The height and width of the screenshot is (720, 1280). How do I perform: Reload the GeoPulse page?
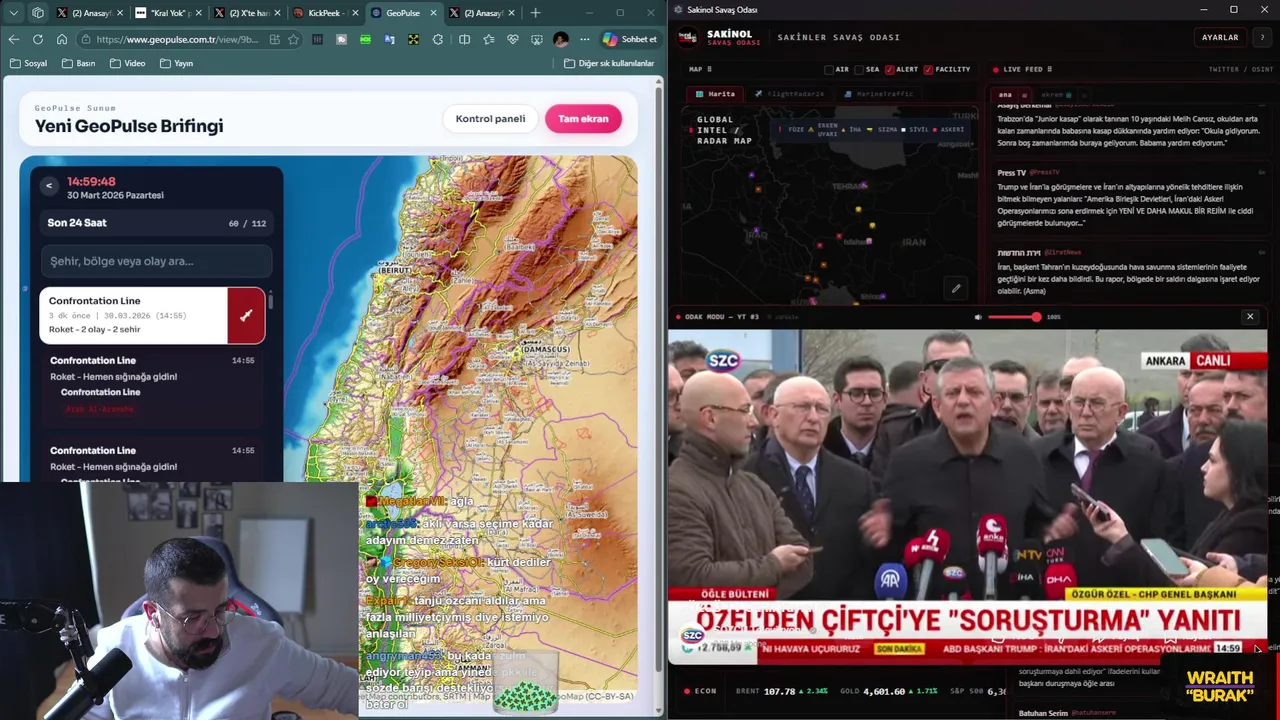pyautogui.click(x=37, y=39)
